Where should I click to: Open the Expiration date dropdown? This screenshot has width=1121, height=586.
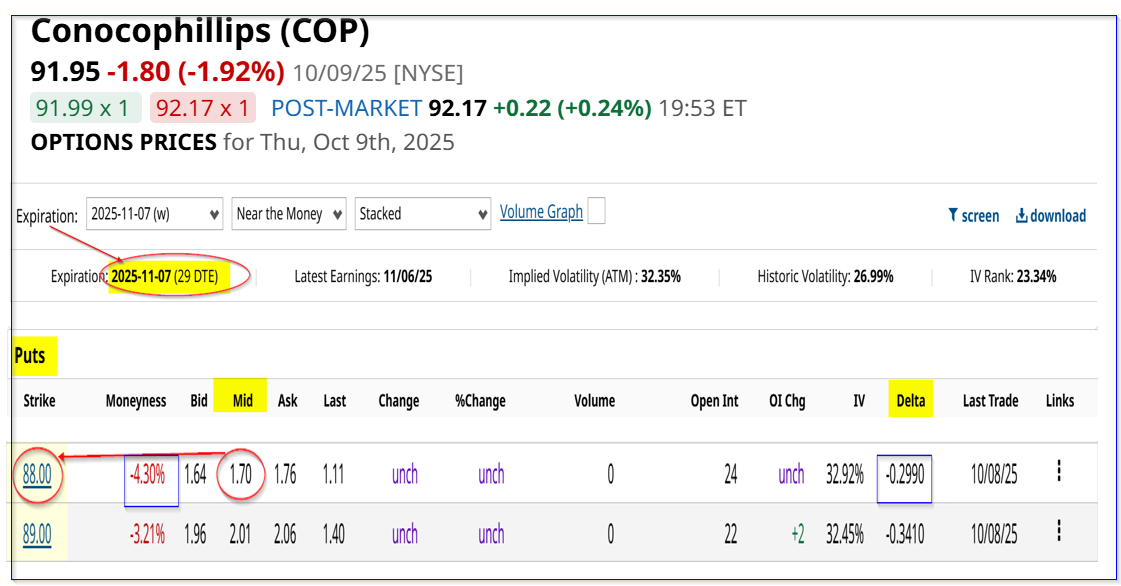click(155, 214)
